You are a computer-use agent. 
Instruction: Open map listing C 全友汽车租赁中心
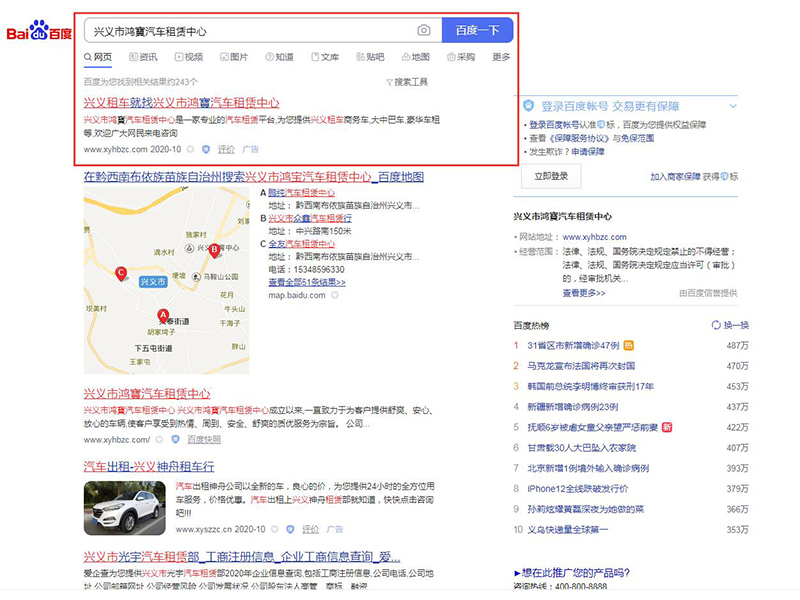pyautogui.click(x=302, y=243)
